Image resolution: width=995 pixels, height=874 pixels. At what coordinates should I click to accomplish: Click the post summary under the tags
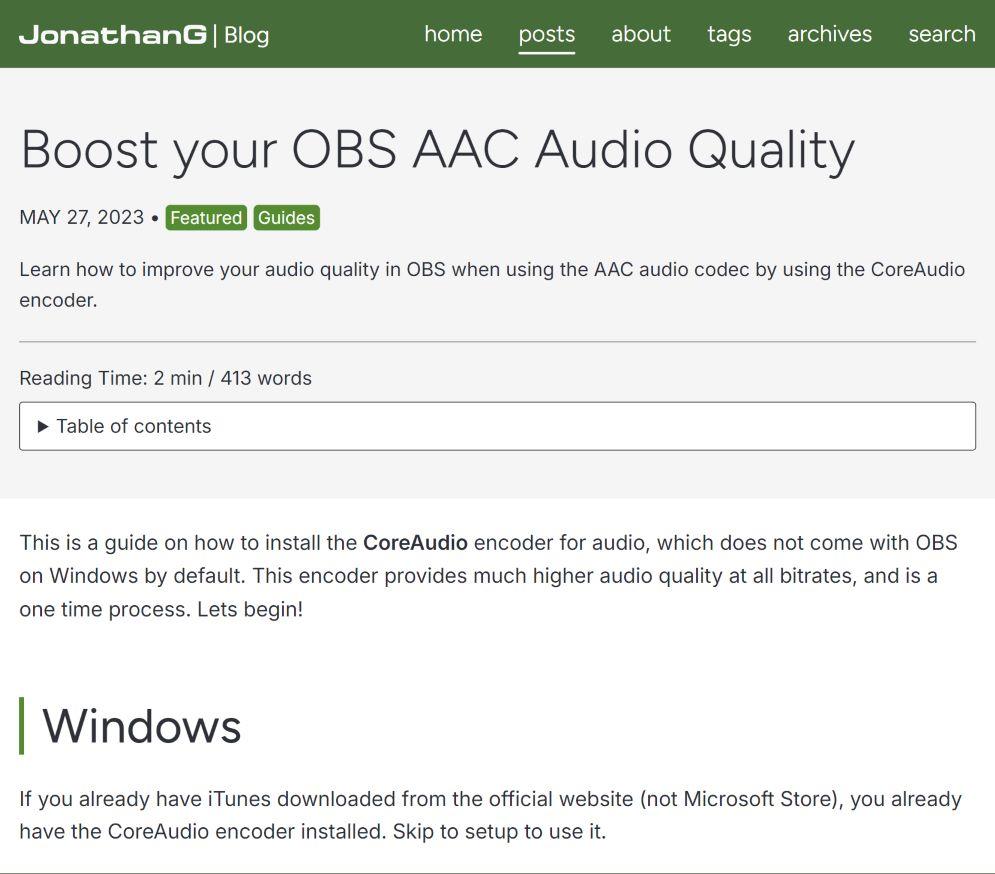[x=491, y=284]
